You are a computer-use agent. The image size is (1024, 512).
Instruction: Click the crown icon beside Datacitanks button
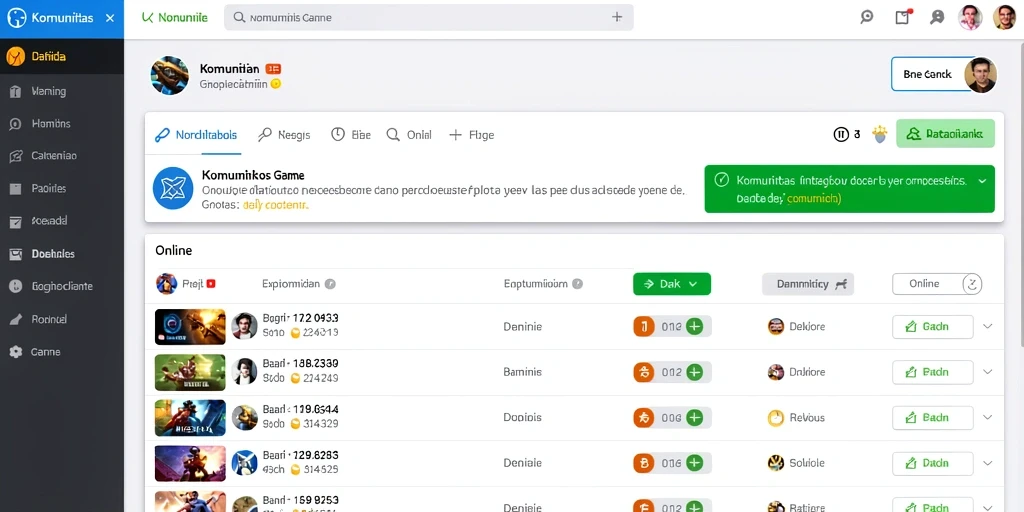[880, 135]
